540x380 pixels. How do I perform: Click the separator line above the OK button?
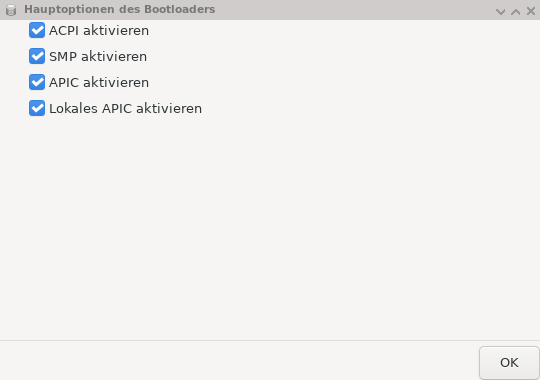click(x=270, y=341)
